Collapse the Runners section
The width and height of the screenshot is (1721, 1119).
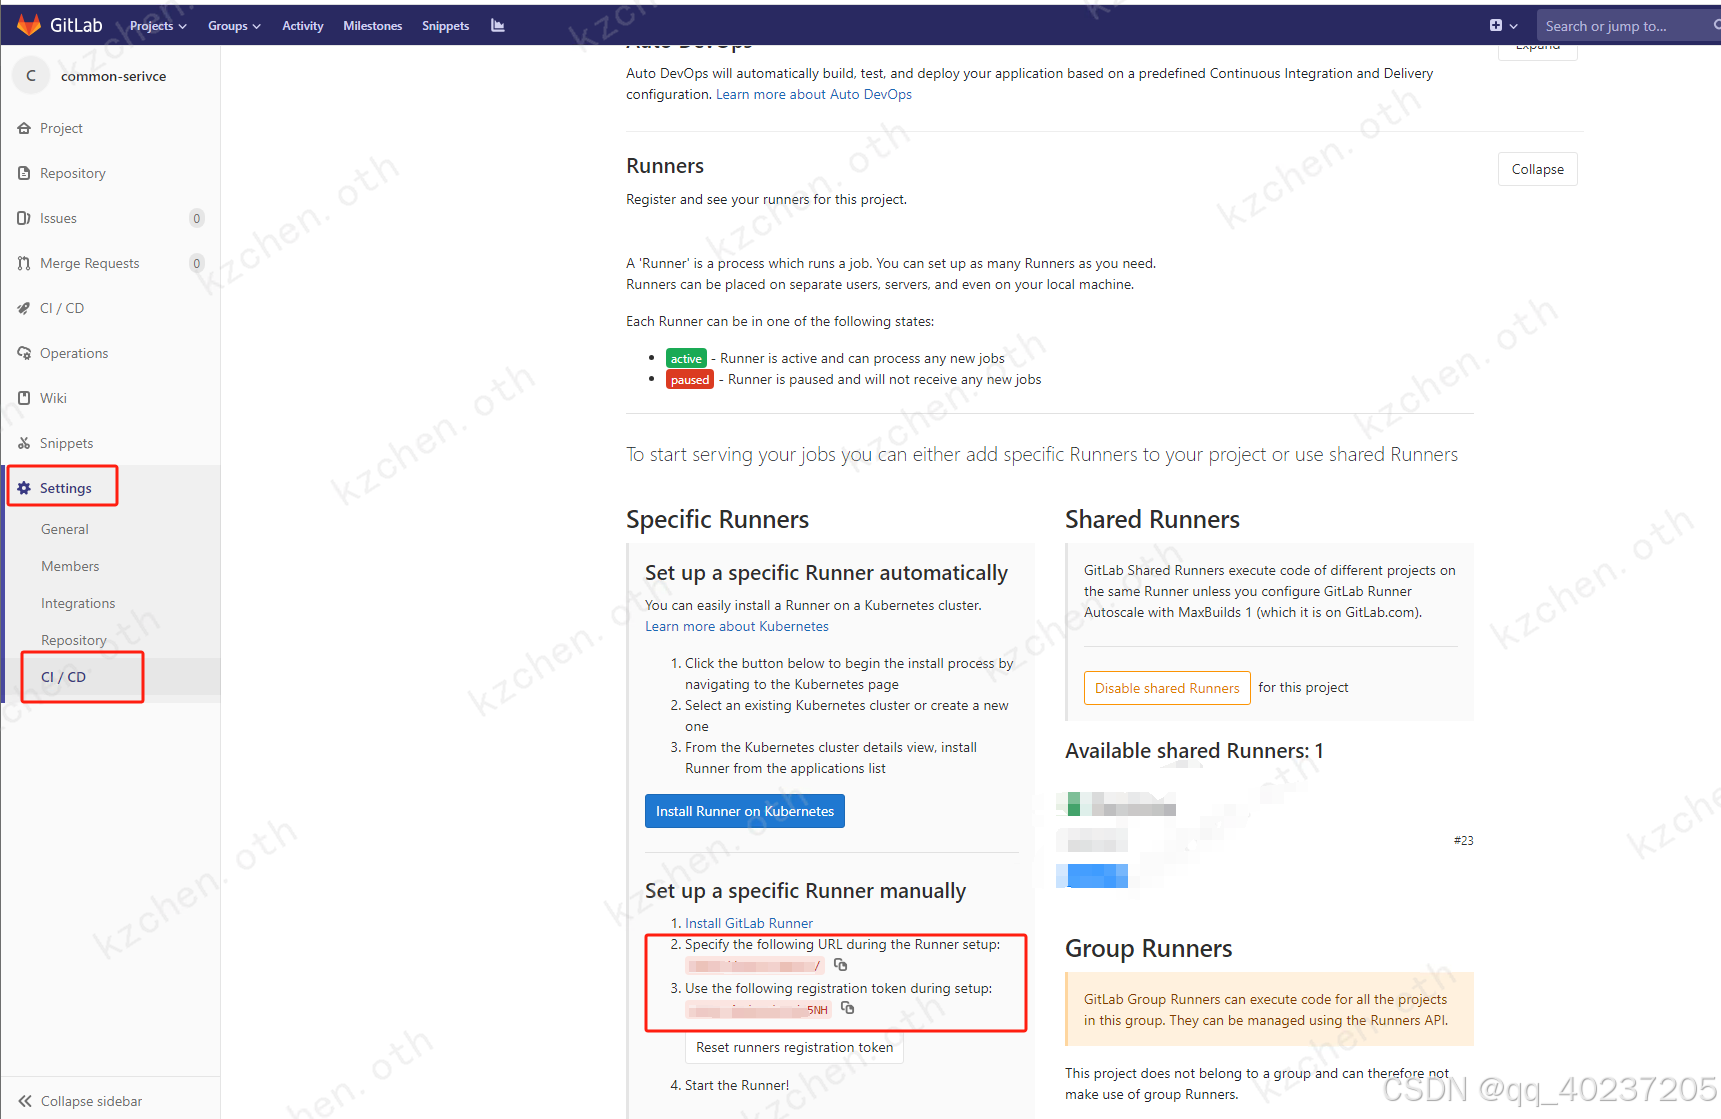coord(1537,169)
